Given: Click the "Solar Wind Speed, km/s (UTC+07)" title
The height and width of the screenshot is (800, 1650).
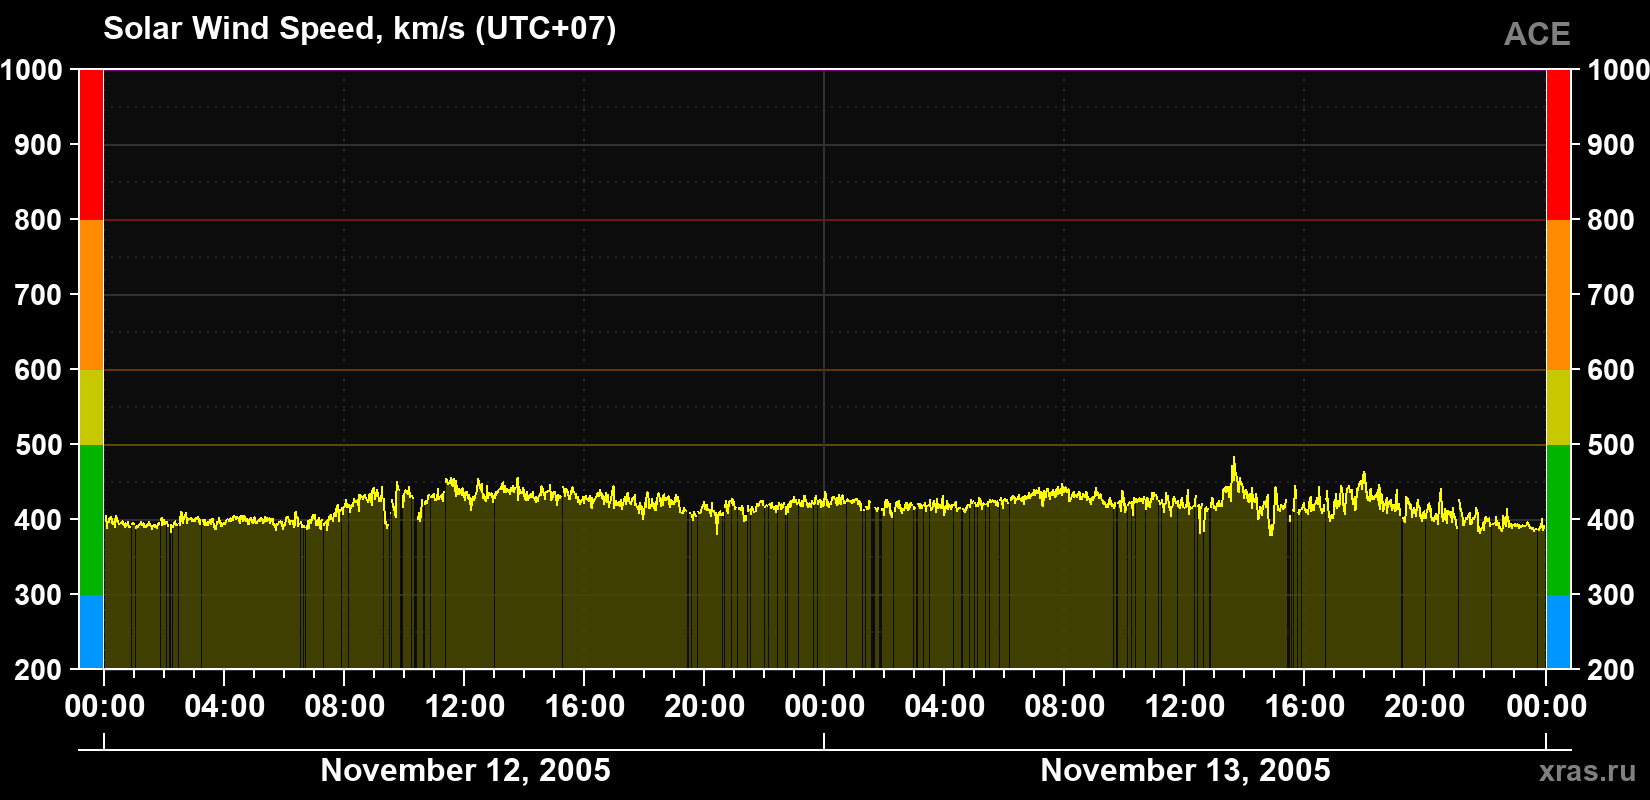Looking at the screenshot, I should tap(360, 28).
